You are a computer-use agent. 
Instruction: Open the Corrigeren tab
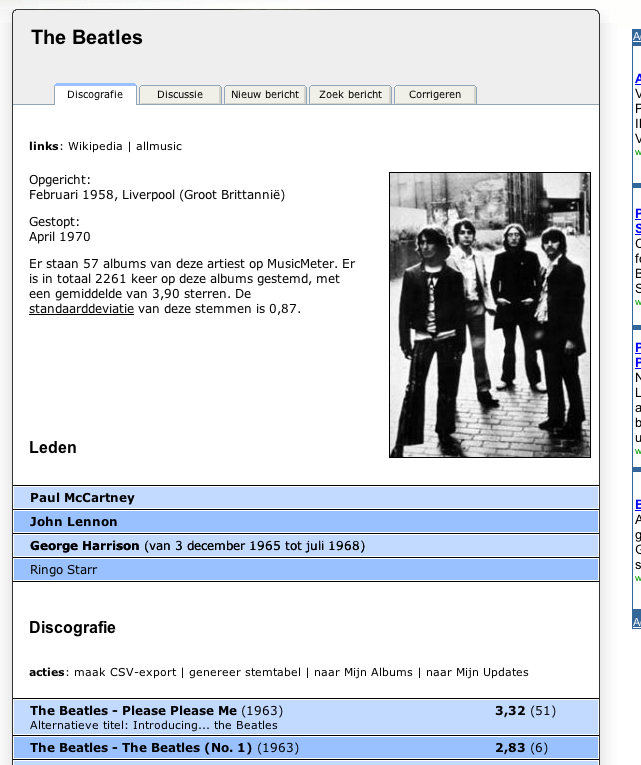tap(435, 94)
